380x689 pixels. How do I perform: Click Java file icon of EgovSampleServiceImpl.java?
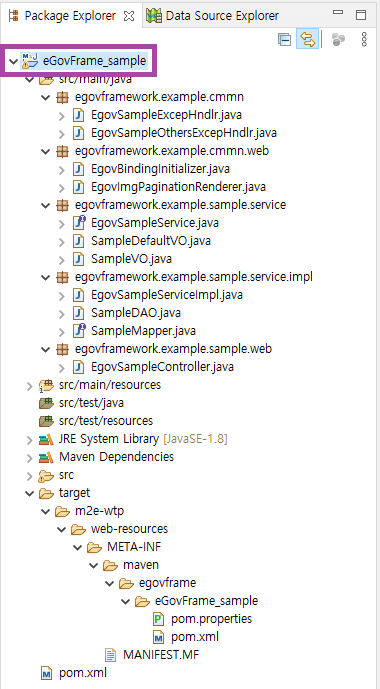79,295
